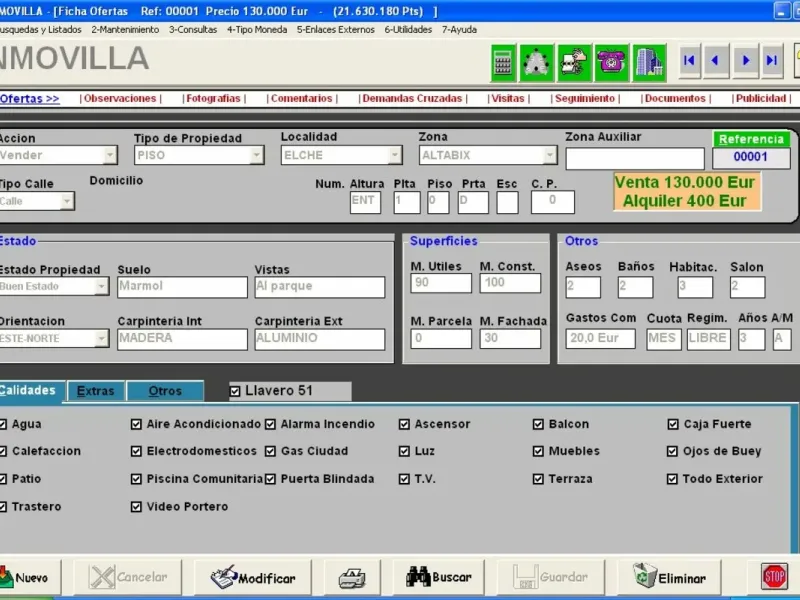Go to next record

point(745,61)
